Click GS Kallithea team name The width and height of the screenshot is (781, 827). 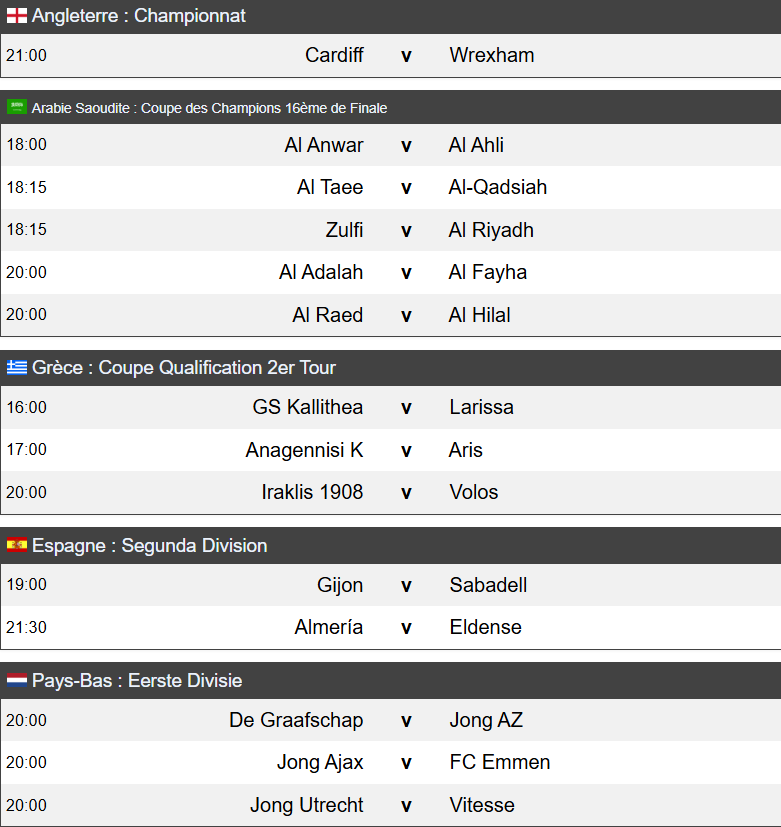[x=307, y=407]
